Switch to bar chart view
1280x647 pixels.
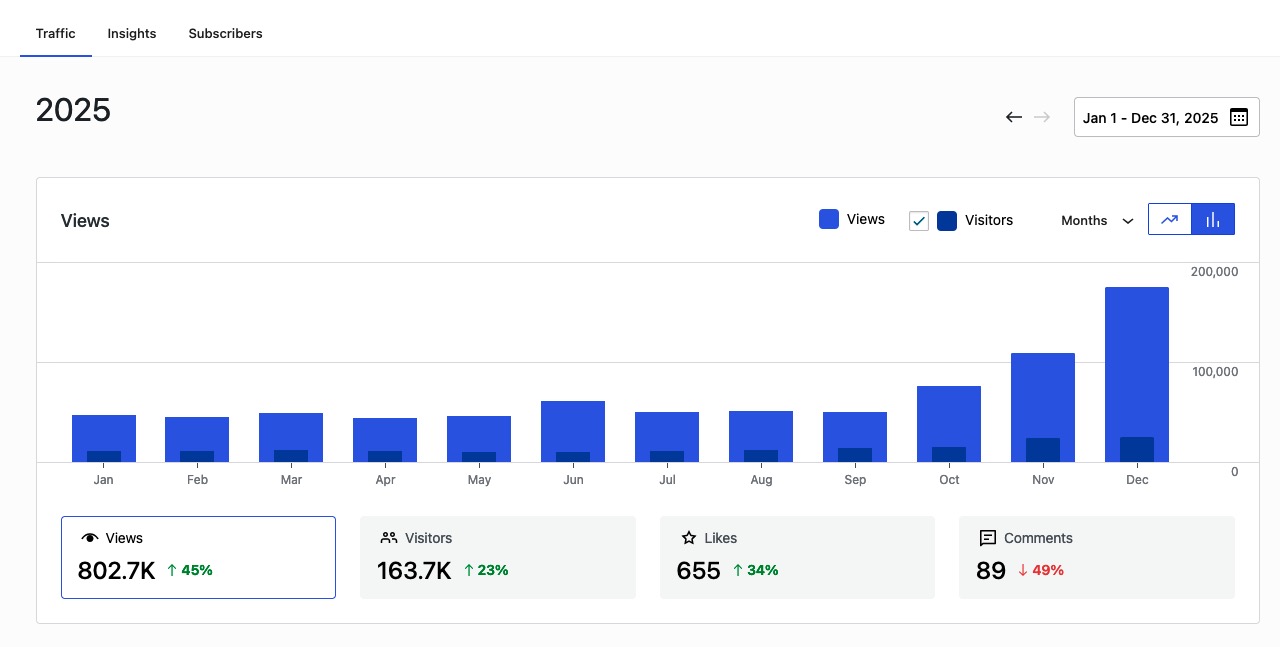[1213, 220]
